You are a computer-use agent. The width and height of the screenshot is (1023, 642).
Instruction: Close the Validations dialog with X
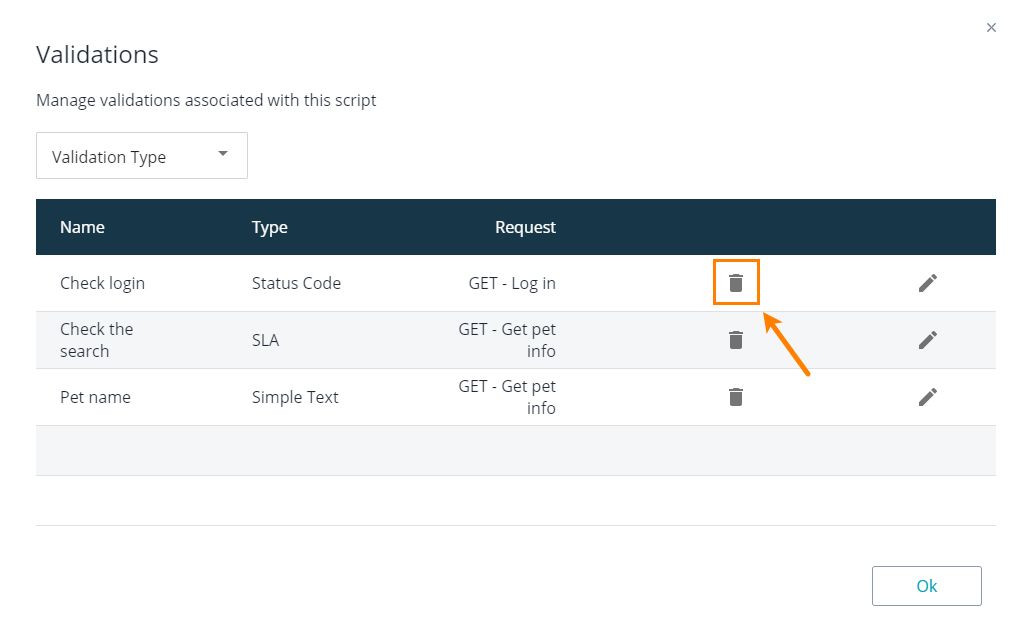(991, 27)
